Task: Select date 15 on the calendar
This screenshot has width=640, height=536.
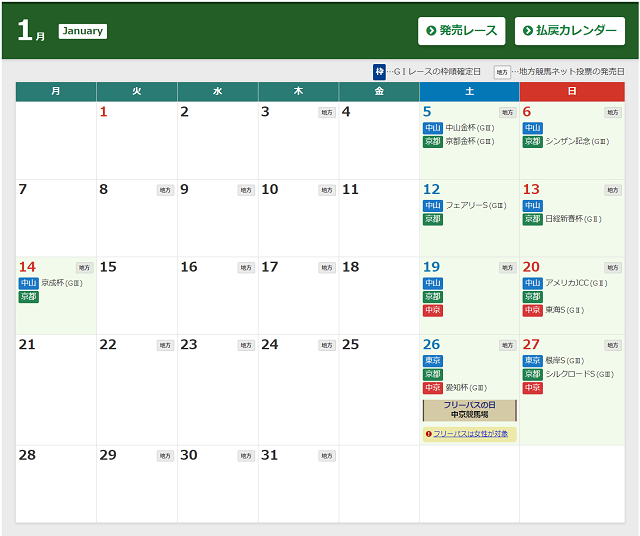Action: pos(108,267)
